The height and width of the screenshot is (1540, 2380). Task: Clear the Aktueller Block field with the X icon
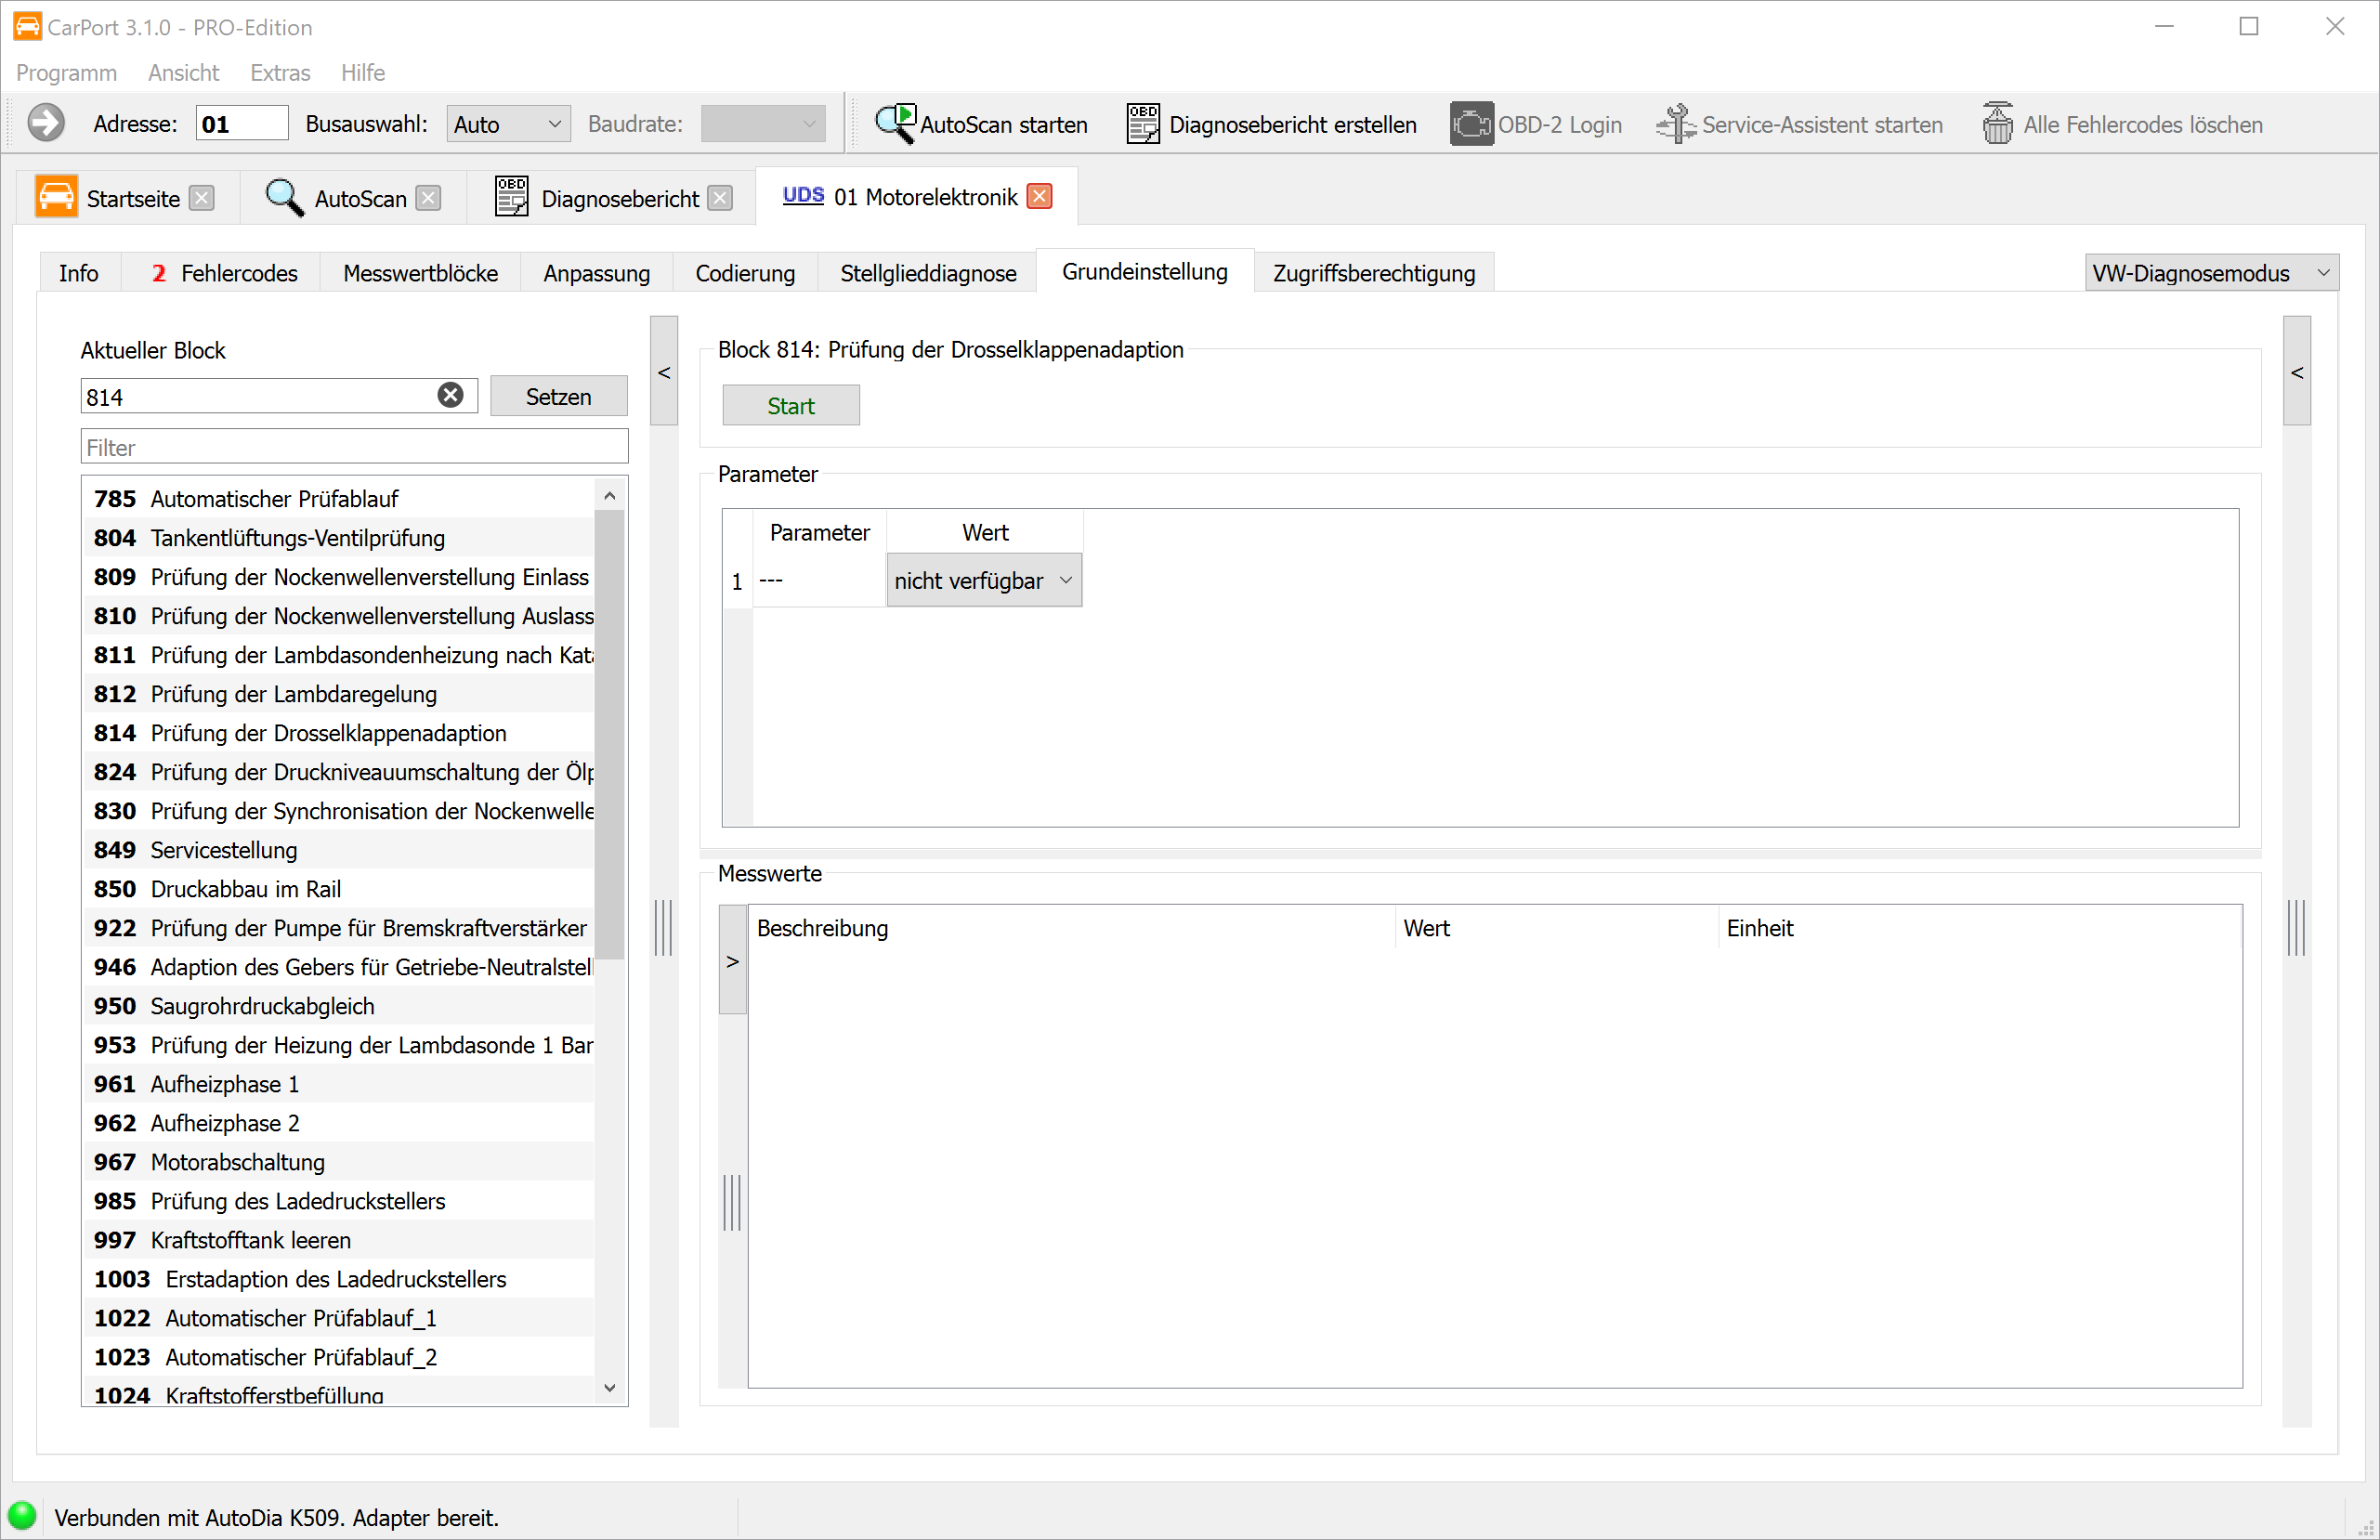click(451, 395)
